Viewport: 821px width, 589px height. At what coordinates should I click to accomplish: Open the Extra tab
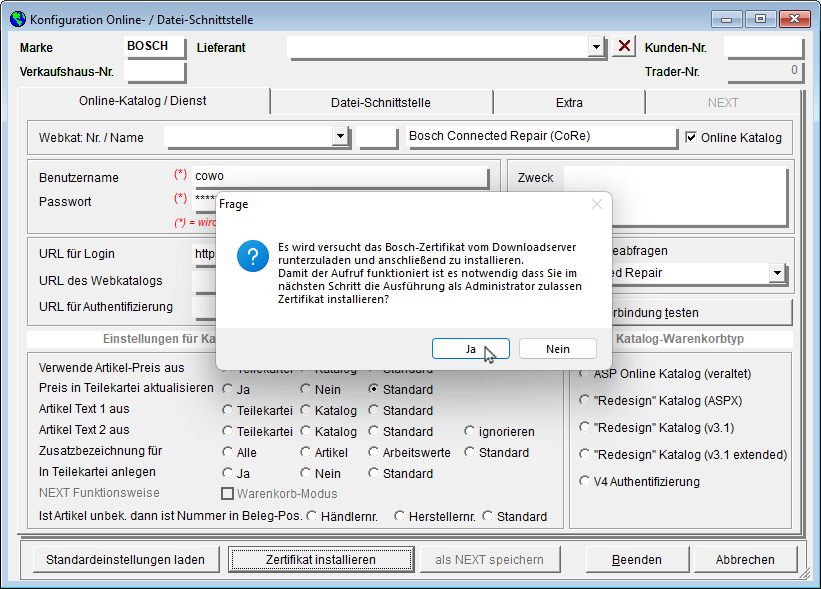coord(569,103)
